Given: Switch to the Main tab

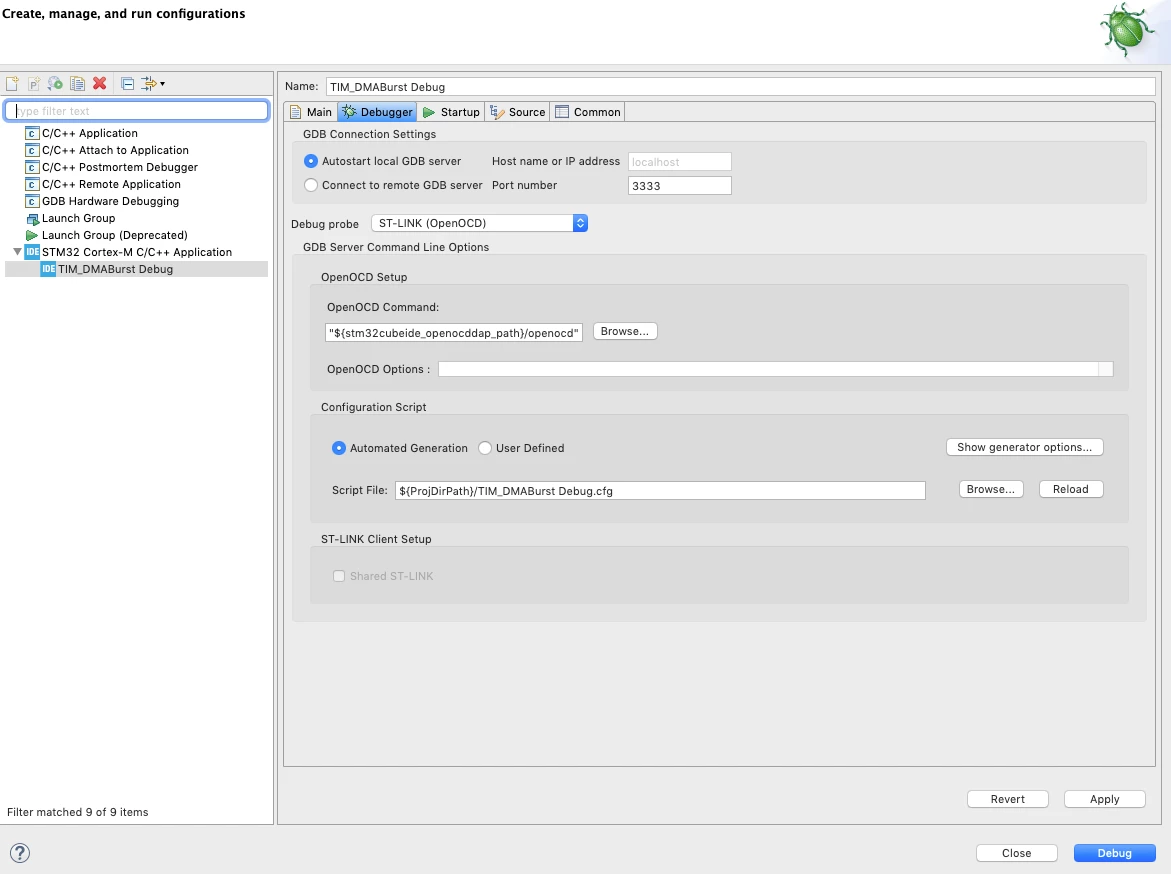Looking at the screenshot, I should pos(311,112).
